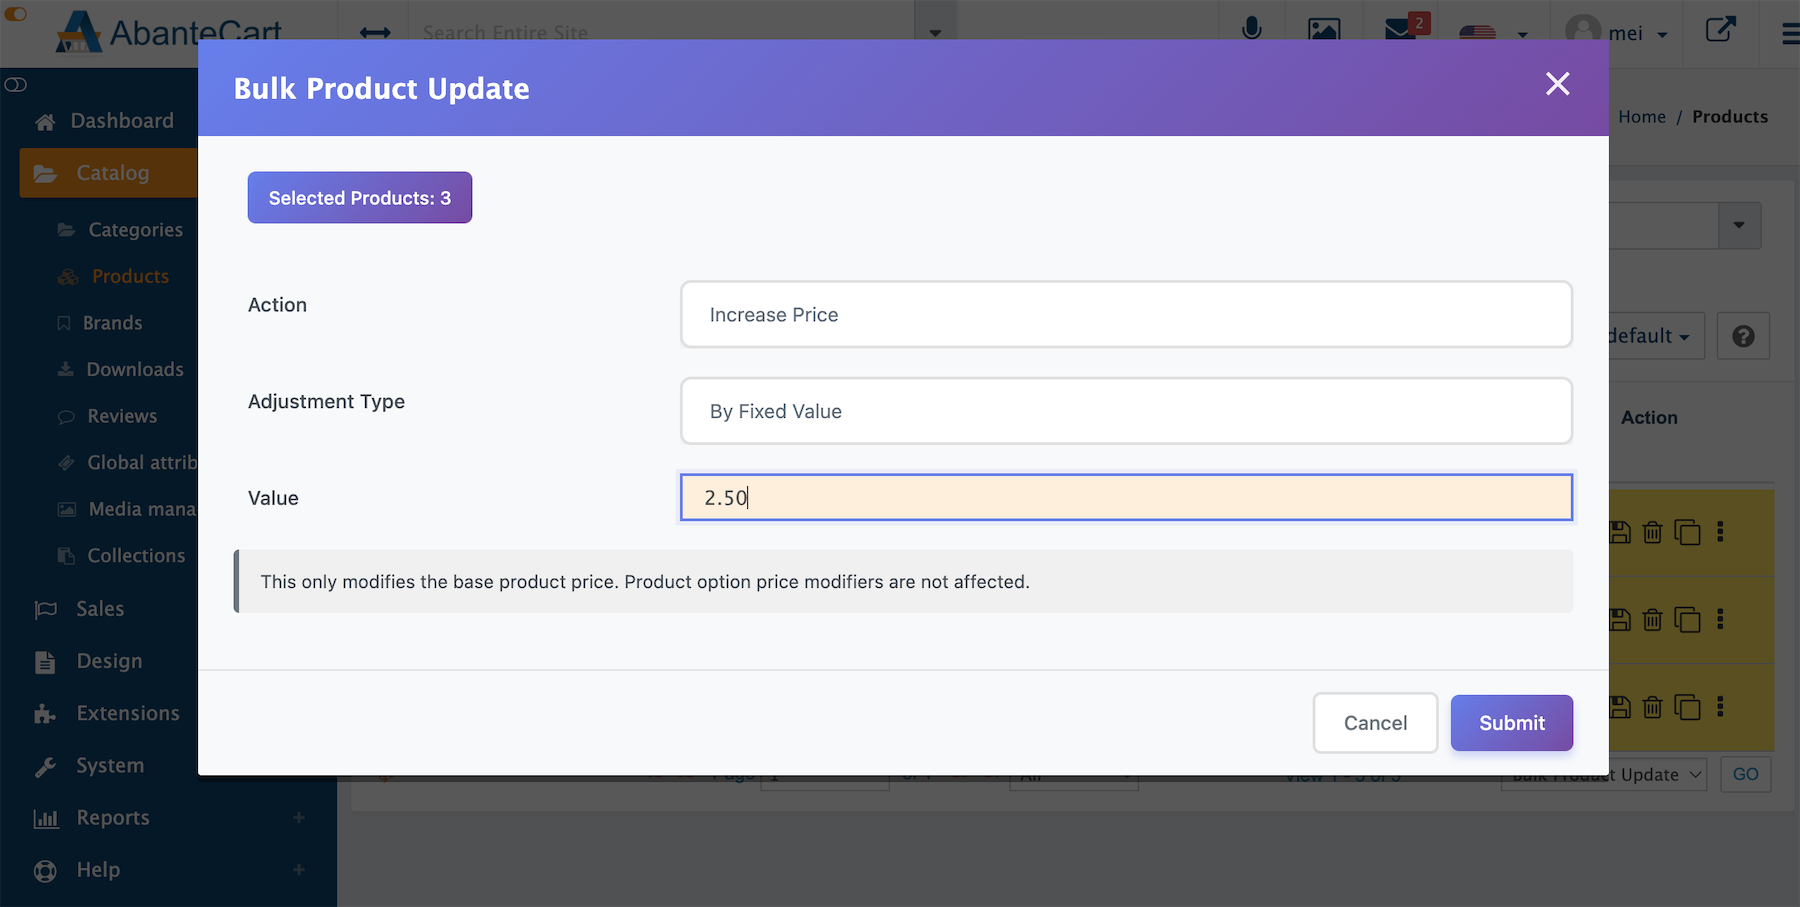Toggle the orange switch at top-left corner
Viewport: 1800px width, 907px height.
point(15,14)
